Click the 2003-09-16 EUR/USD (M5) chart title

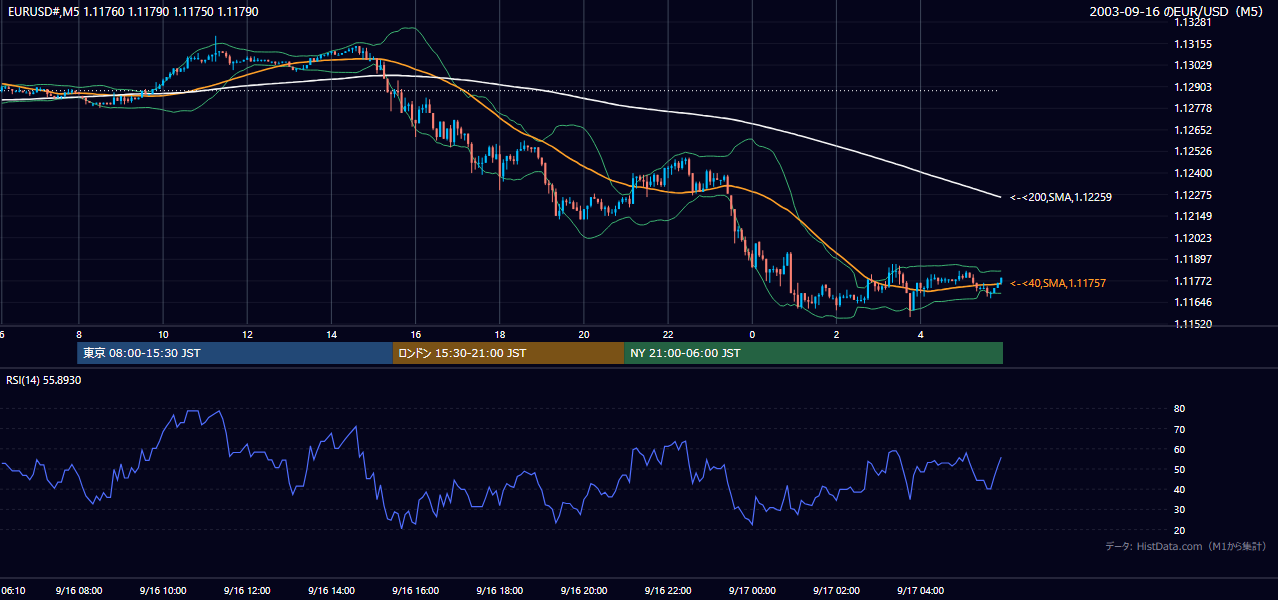pos(1178,11)
